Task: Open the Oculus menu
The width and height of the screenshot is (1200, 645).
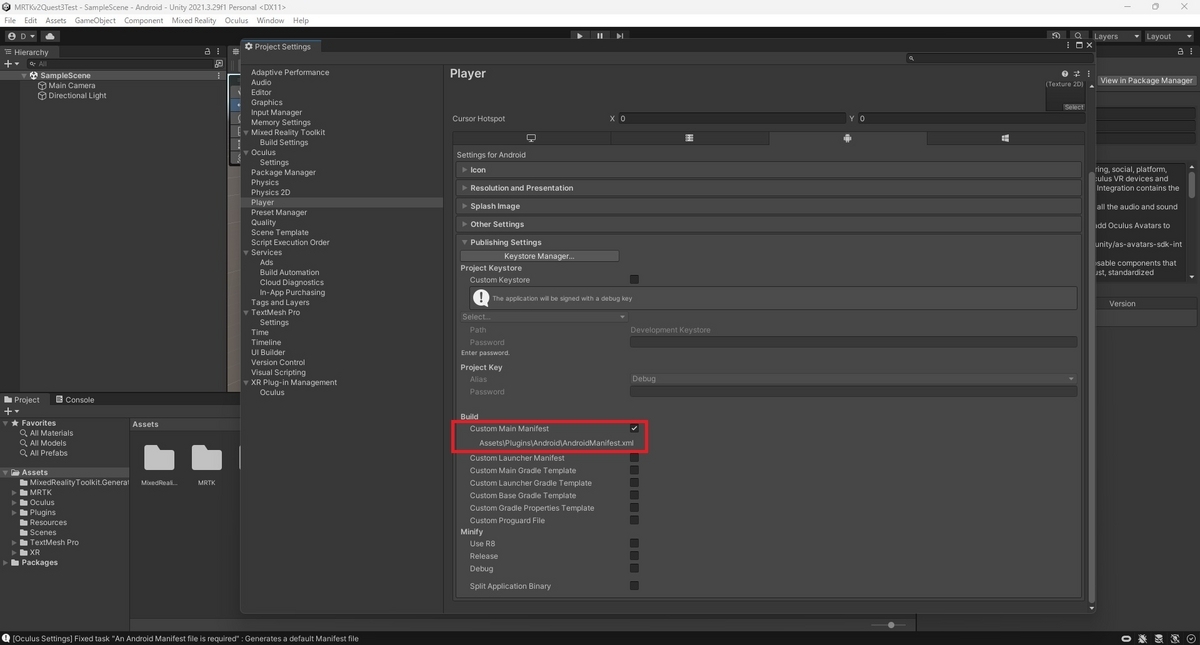Action: coord(236,20)
